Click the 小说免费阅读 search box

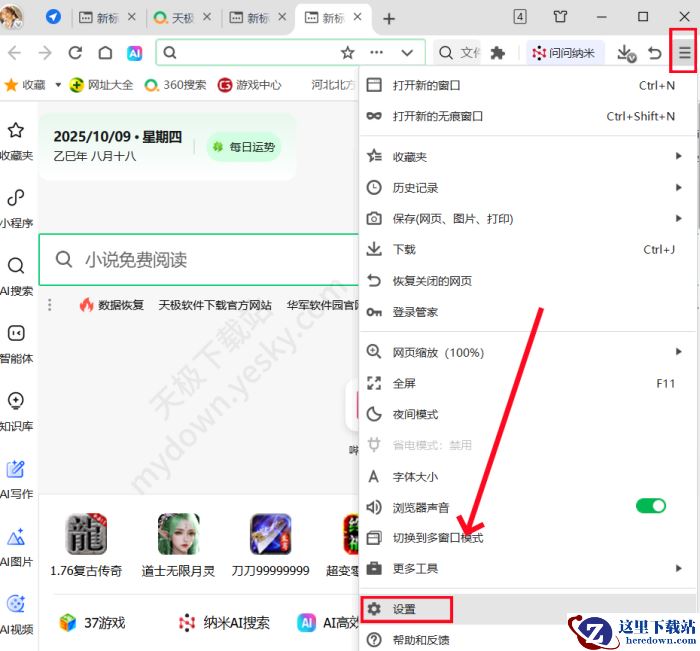199,259
